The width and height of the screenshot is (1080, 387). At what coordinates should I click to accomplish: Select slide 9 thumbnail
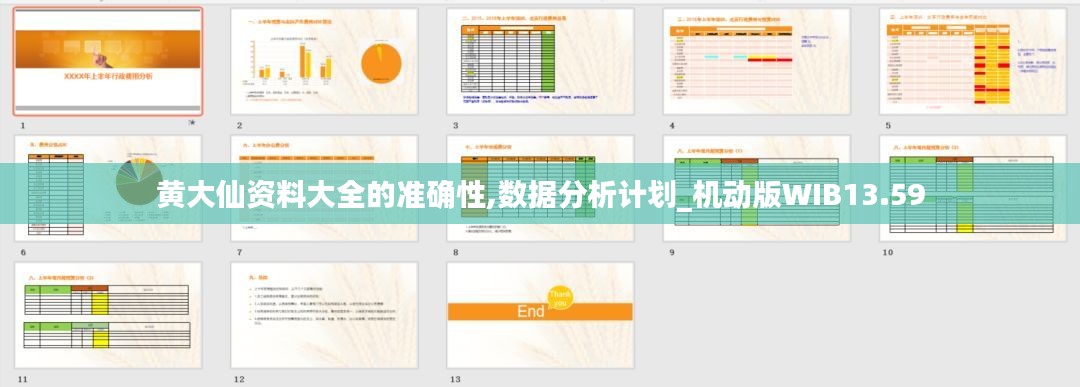pyautogui.click(x=757, y=188)
